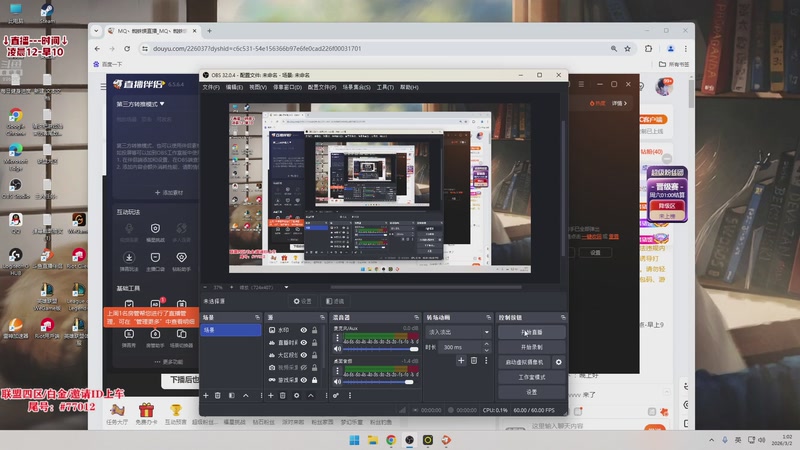Screen dimensions: 800x450
Task: Open Chrome tab search dropdown arrow
Action: [x=96, y=31]
